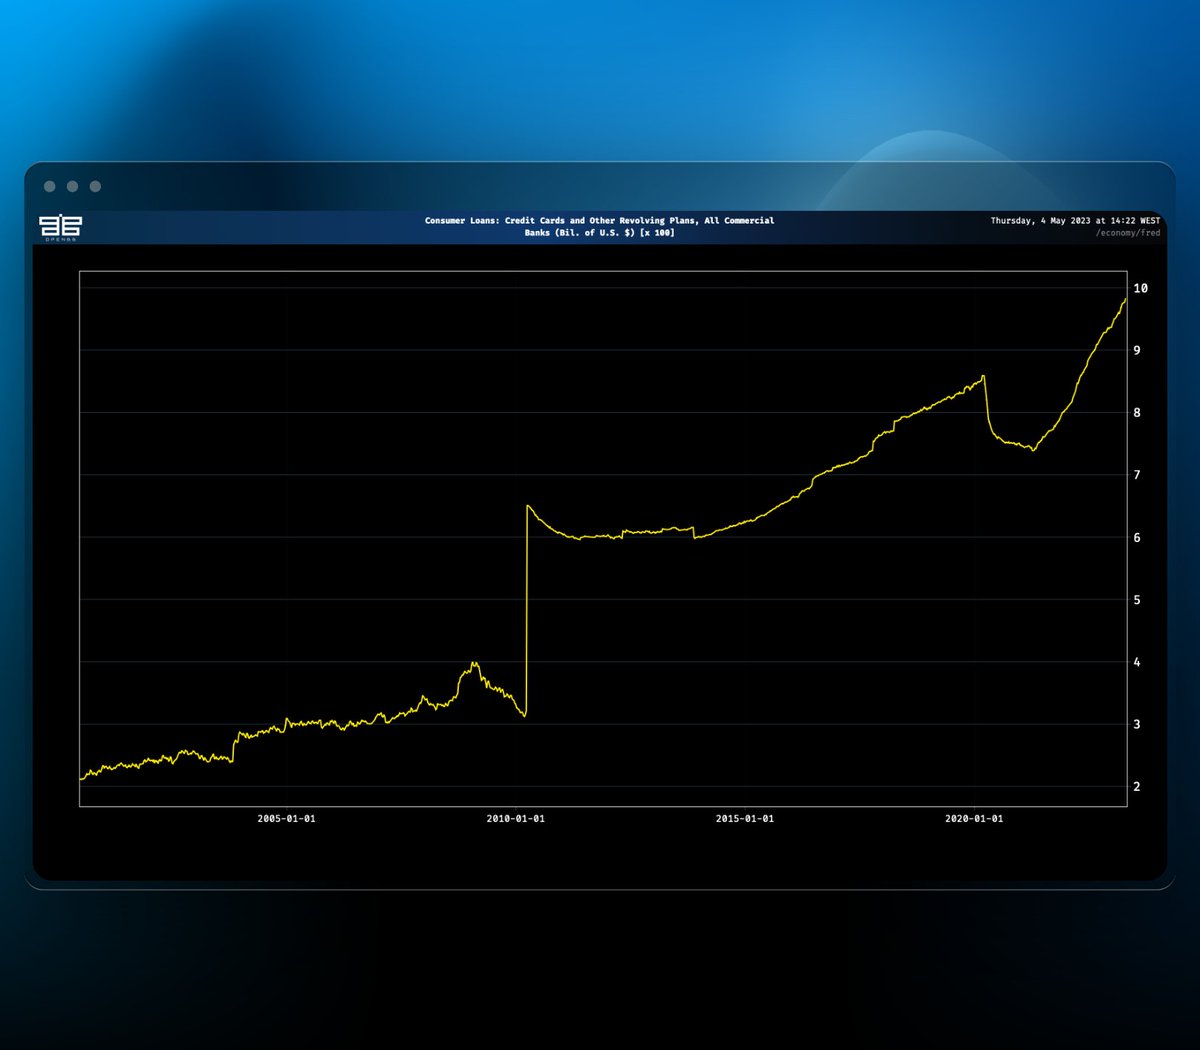The height and width of the screenshot is (1050, 1200).
Task: Click the y-axis value 9
Action: pyautogui.click(x=1137, y=350)
